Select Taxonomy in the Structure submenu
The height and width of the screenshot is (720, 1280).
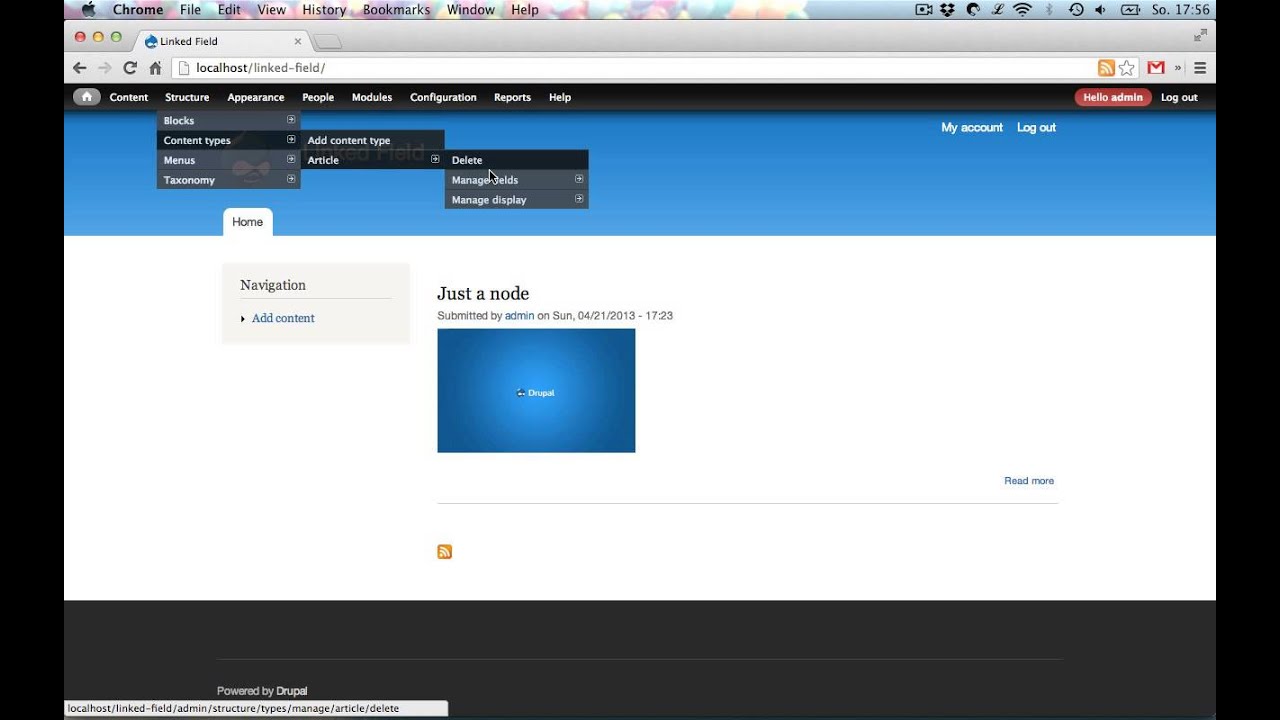[x=228, y=180]
